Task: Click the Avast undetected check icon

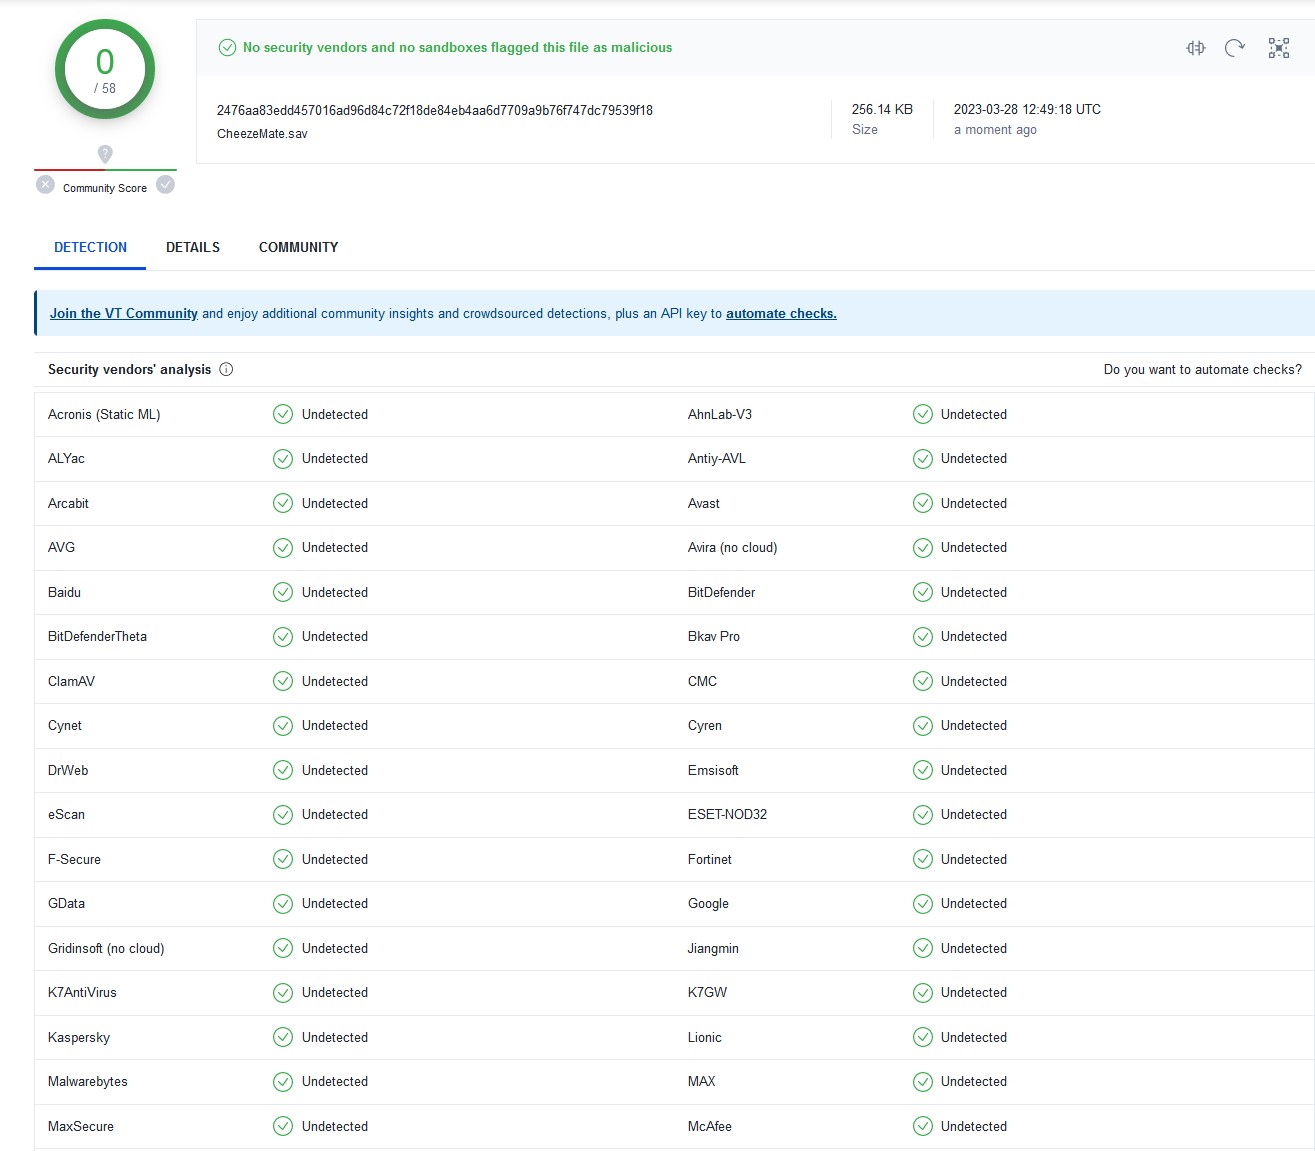Action: pos(923,503)
